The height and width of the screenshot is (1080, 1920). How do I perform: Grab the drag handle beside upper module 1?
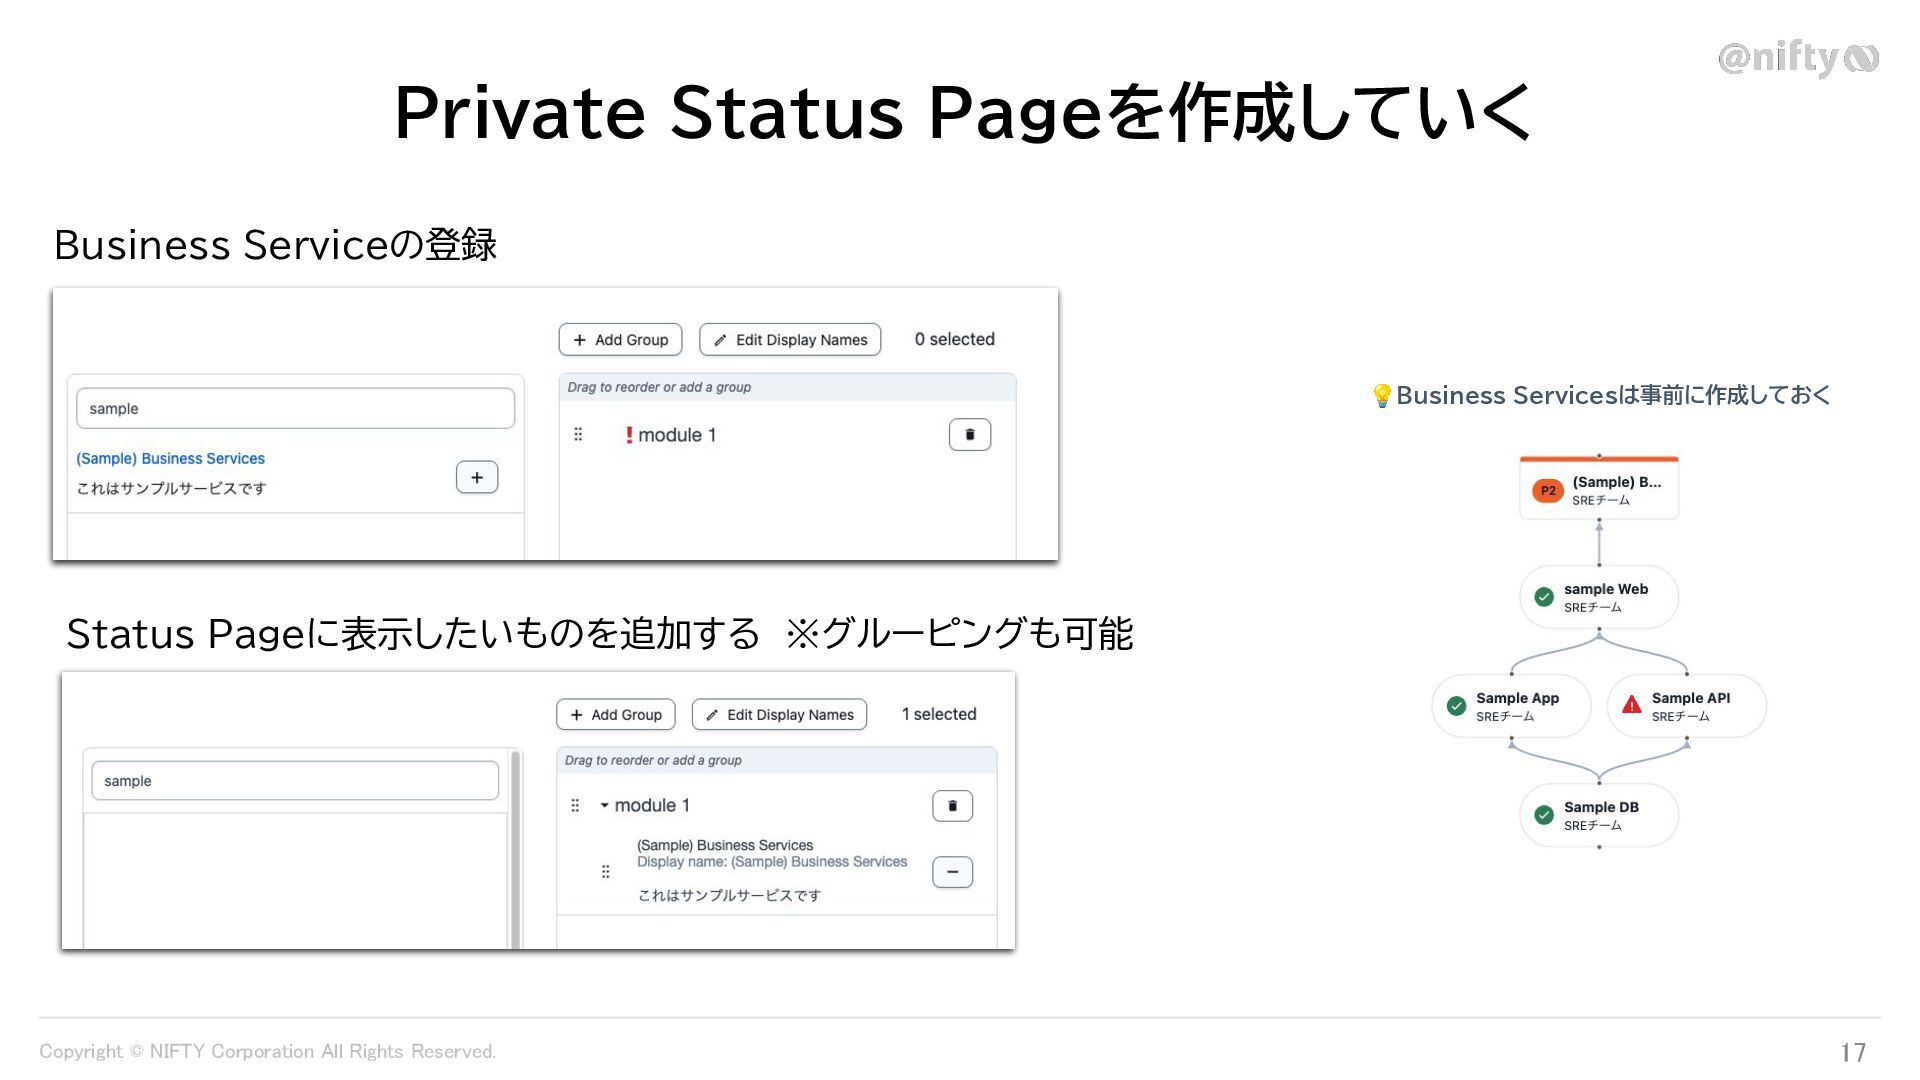[x=578, y=435]
